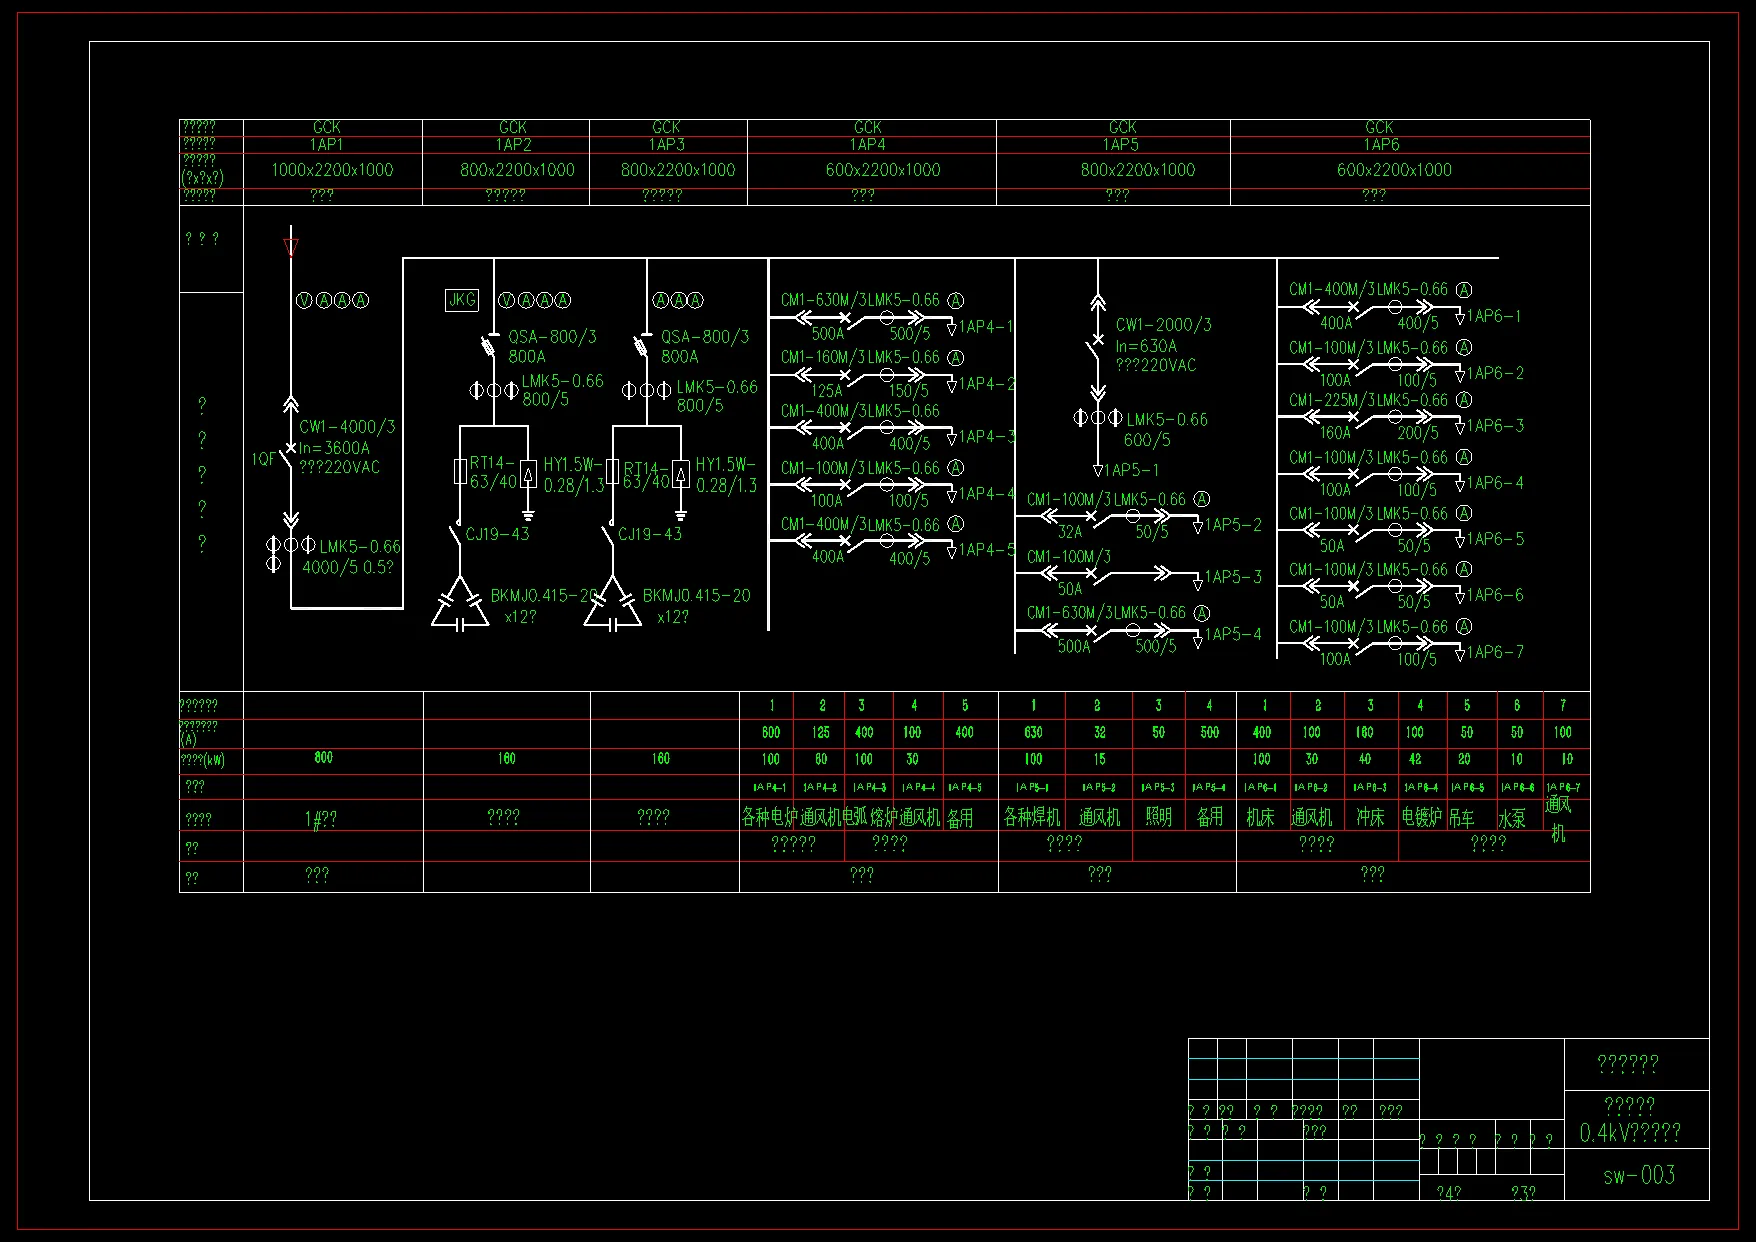Select the CM1-225M/3 breaker model text
The image size is (1756, 1242).
[1331, 400]
